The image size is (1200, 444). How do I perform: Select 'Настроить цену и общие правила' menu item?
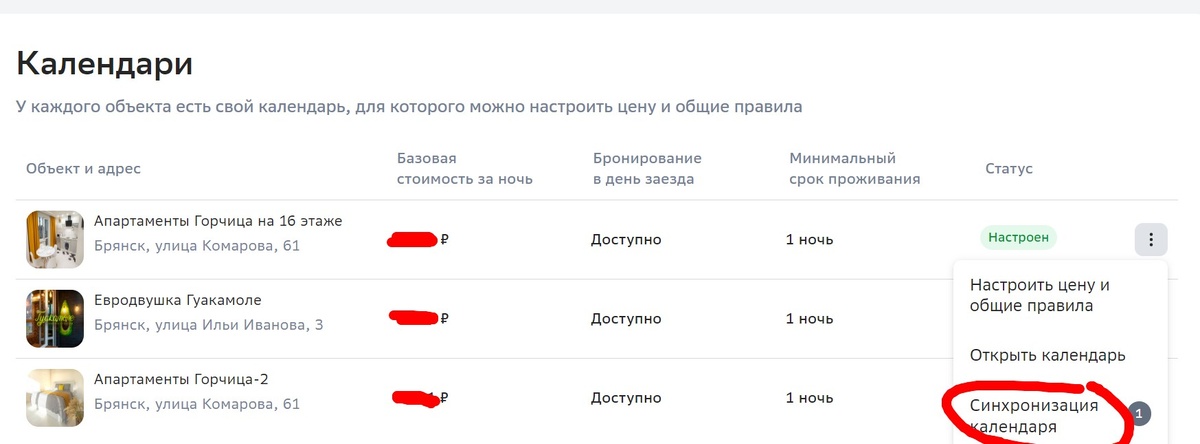(1040, 295)
